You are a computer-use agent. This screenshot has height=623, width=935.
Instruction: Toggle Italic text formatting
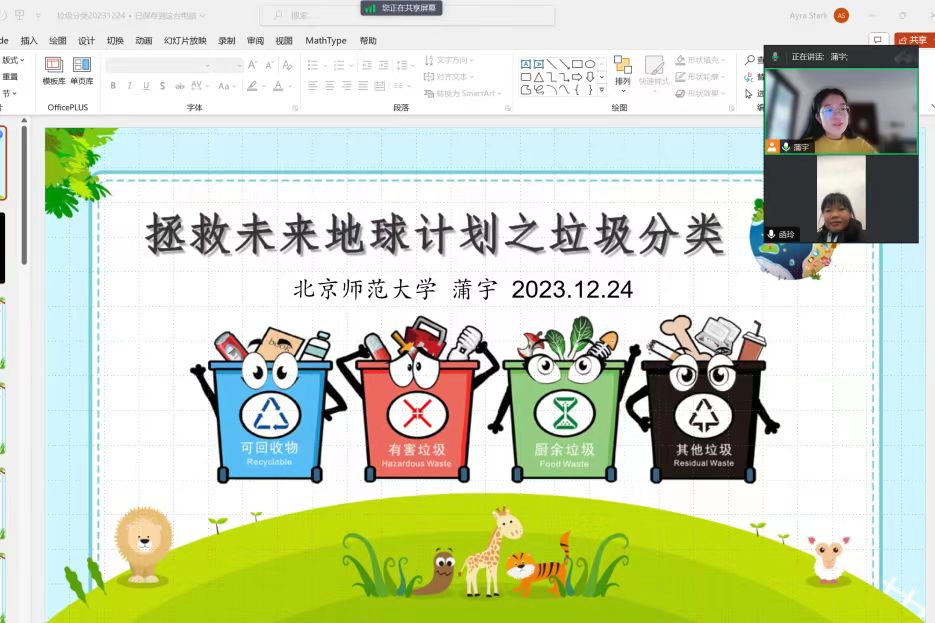(x=129, y=86)
